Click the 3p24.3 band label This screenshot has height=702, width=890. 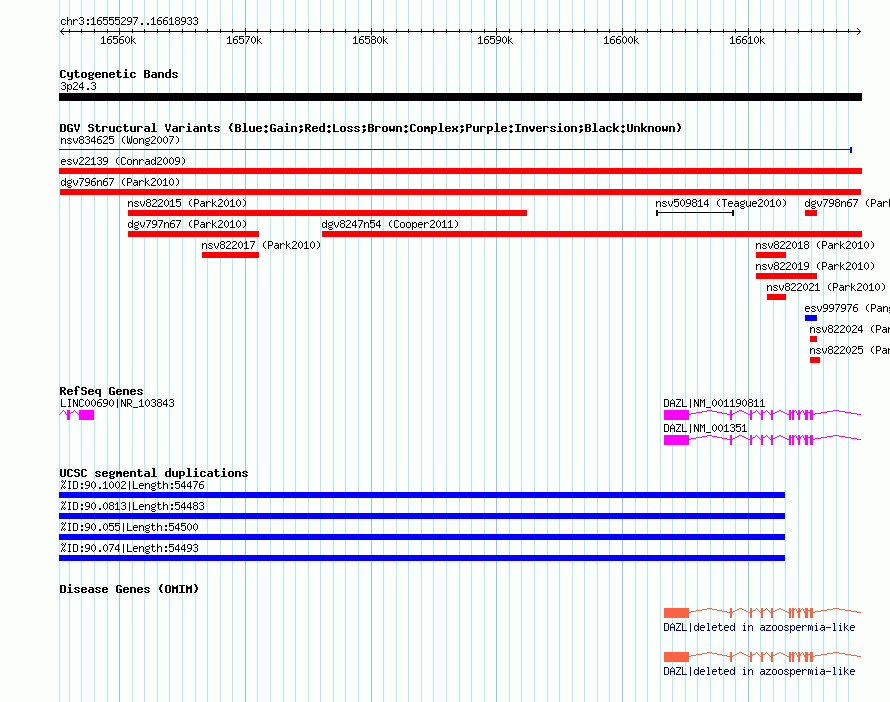(x=78, y=86)
